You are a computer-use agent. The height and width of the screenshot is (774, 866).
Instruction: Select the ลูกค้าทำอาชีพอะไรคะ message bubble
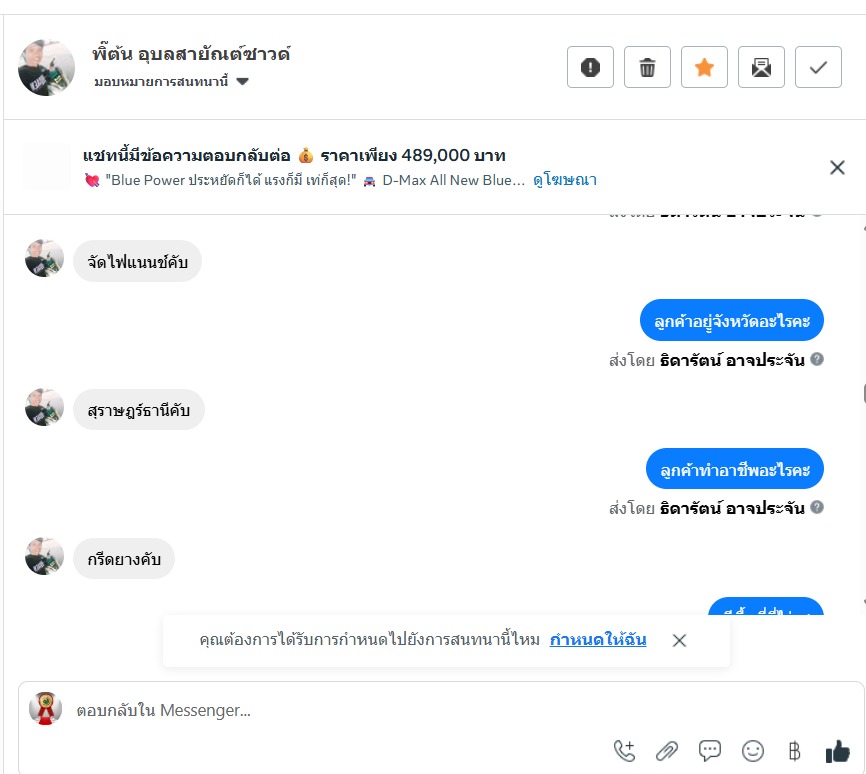[735, 469]
